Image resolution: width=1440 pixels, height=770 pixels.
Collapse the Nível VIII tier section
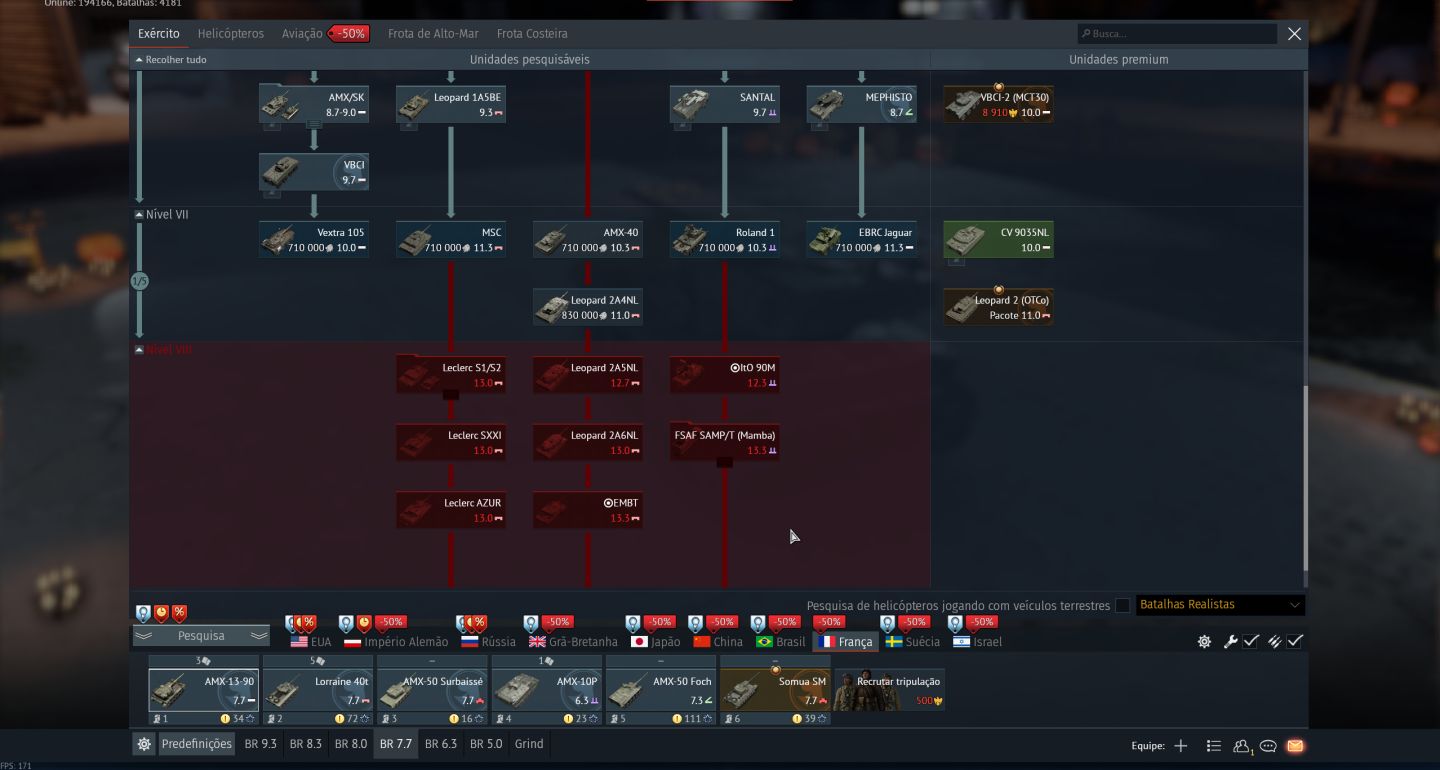[139, 350]
